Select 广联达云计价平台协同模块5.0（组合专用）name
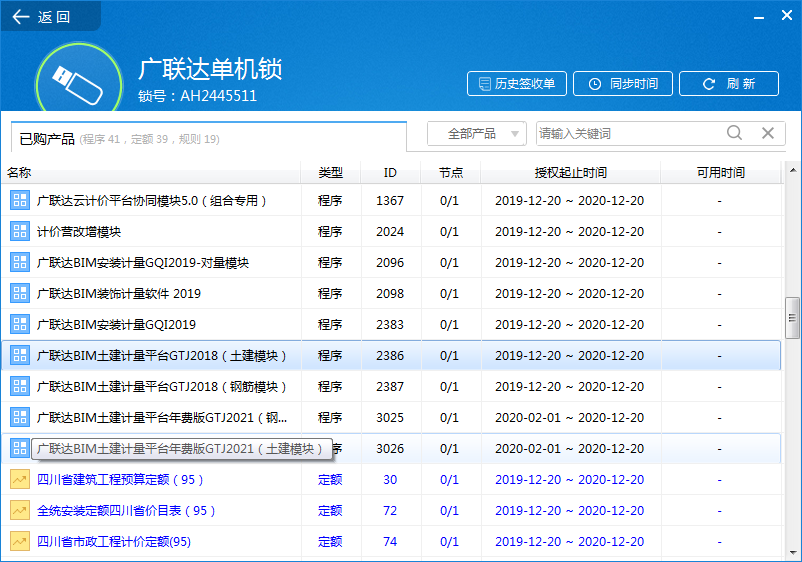 pos(152,200)
